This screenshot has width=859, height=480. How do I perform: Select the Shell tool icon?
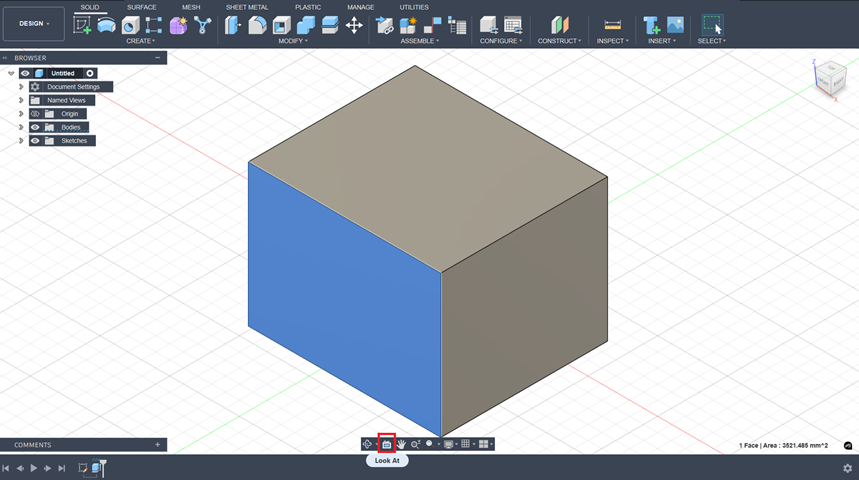(x=282, y=25)
